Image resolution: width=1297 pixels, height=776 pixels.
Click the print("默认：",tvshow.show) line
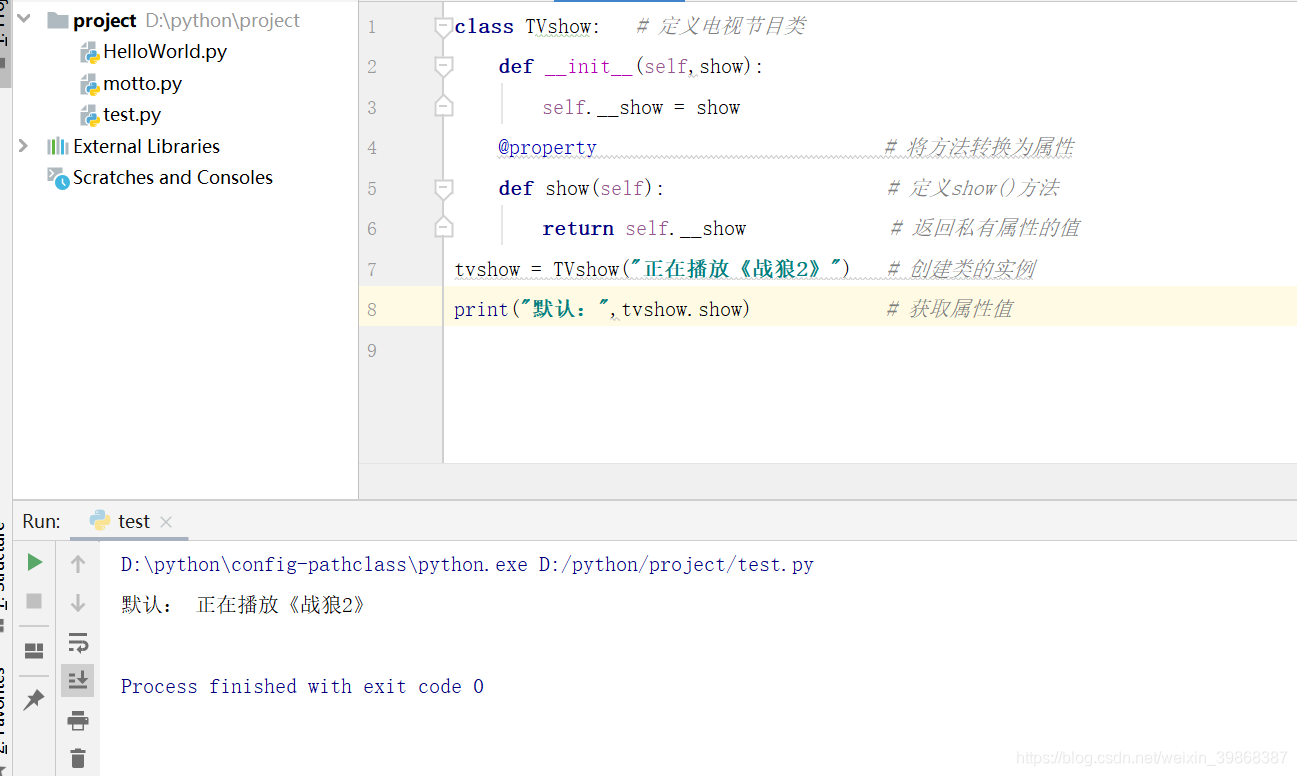point(602,309)
